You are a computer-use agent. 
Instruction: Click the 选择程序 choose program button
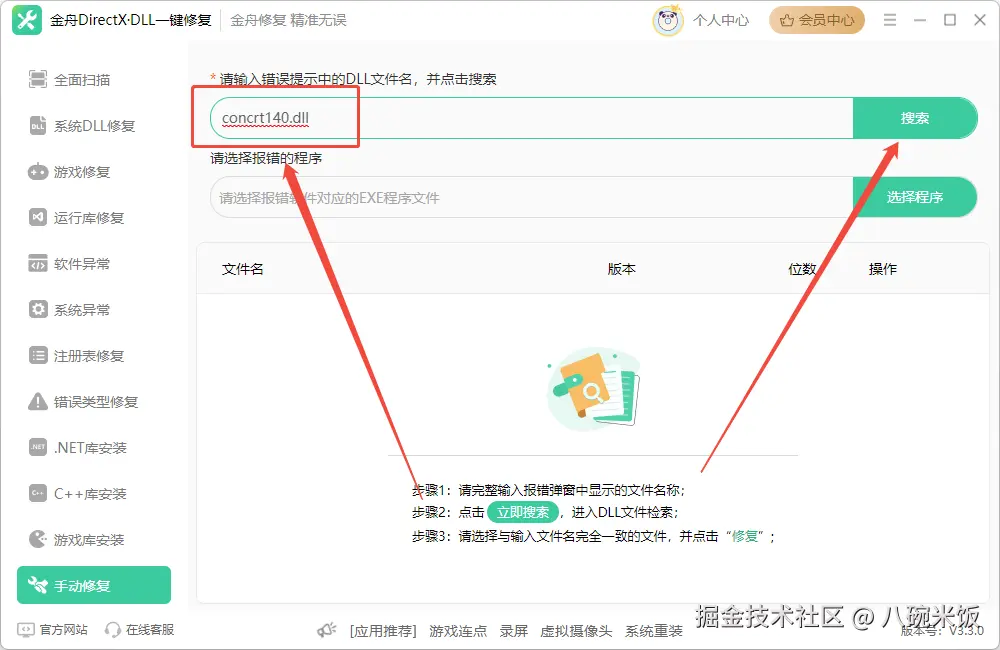tap(915, 197)
